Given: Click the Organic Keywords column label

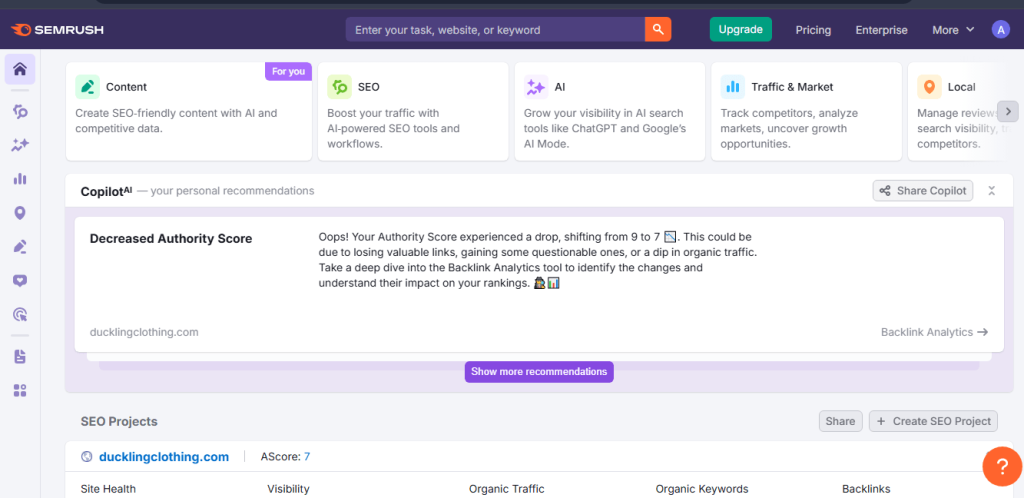Looking at the screenshot, I should coord(702,489).
